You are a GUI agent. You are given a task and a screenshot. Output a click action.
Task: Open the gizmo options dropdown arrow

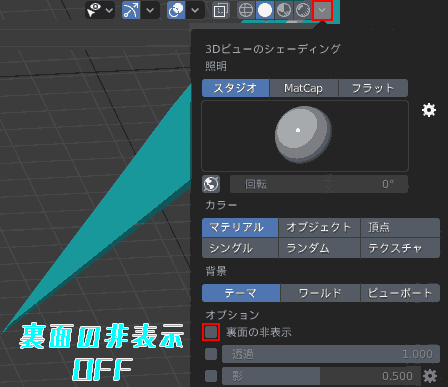[x=150, y=10]
